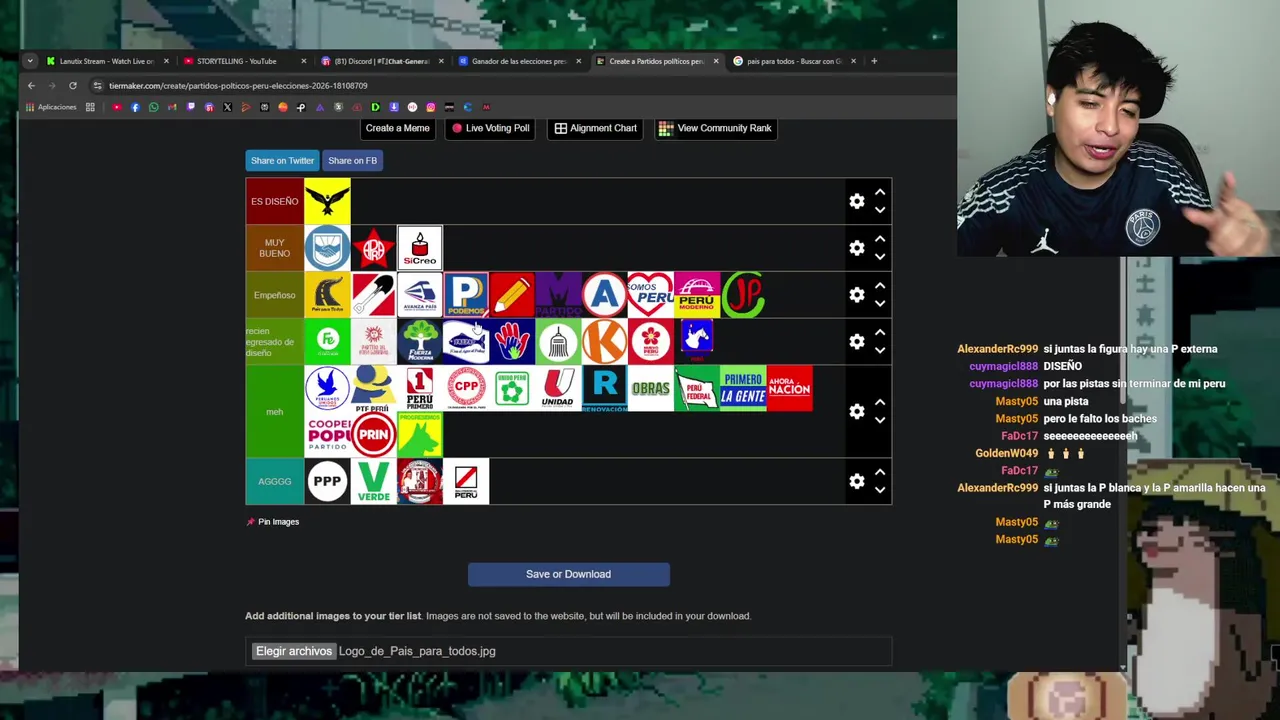Image resolution: width=1280 pixels, height=720 pixels.
Task: Switch to pais para todos search tab
Action: point(794,61)
